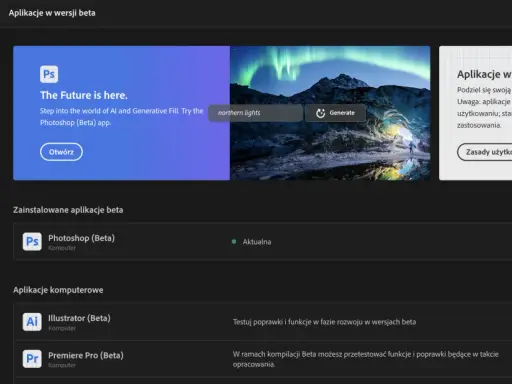Click the aurora mountain banner image

[330, 113]
